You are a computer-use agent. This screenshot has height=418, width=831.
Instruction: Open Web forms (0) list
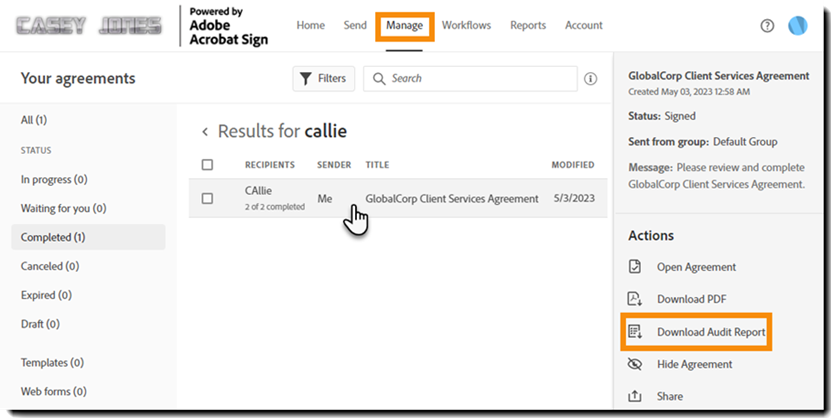click(x=54, y=392)
